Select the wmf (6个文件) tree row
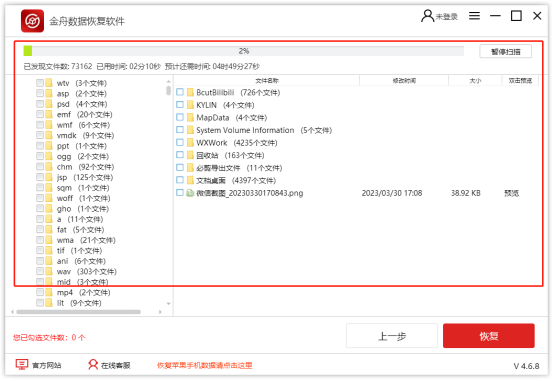The height and width of the screenshot is (381, 554). tap(73, 125)
